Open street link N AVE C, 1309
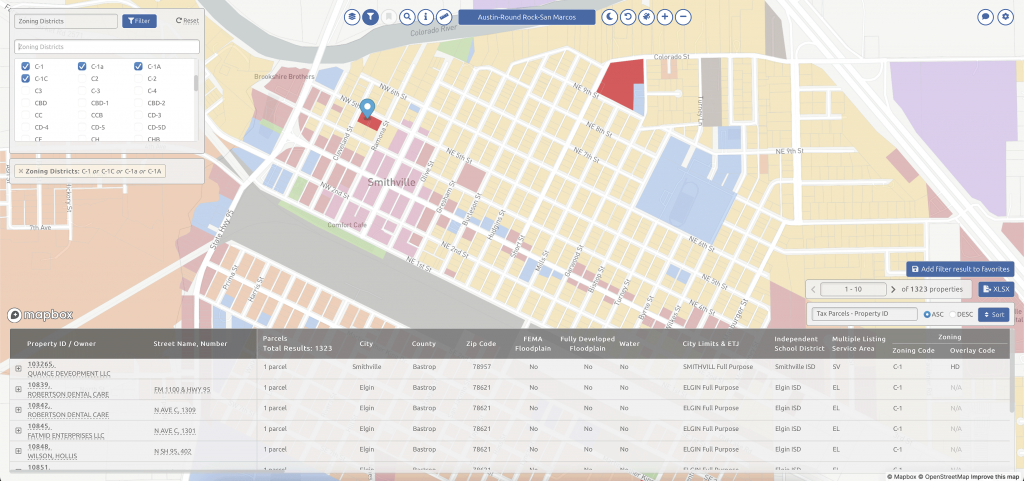This screenshot has height=481, width=1024. (174, 410)
